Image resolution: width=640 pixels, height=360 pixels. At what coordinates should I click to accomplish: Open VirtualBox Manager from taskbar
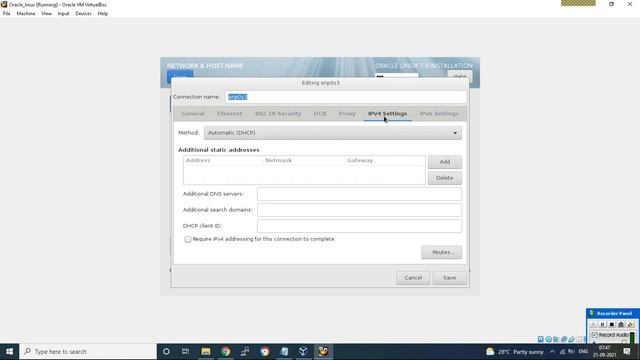coord(303,351)
